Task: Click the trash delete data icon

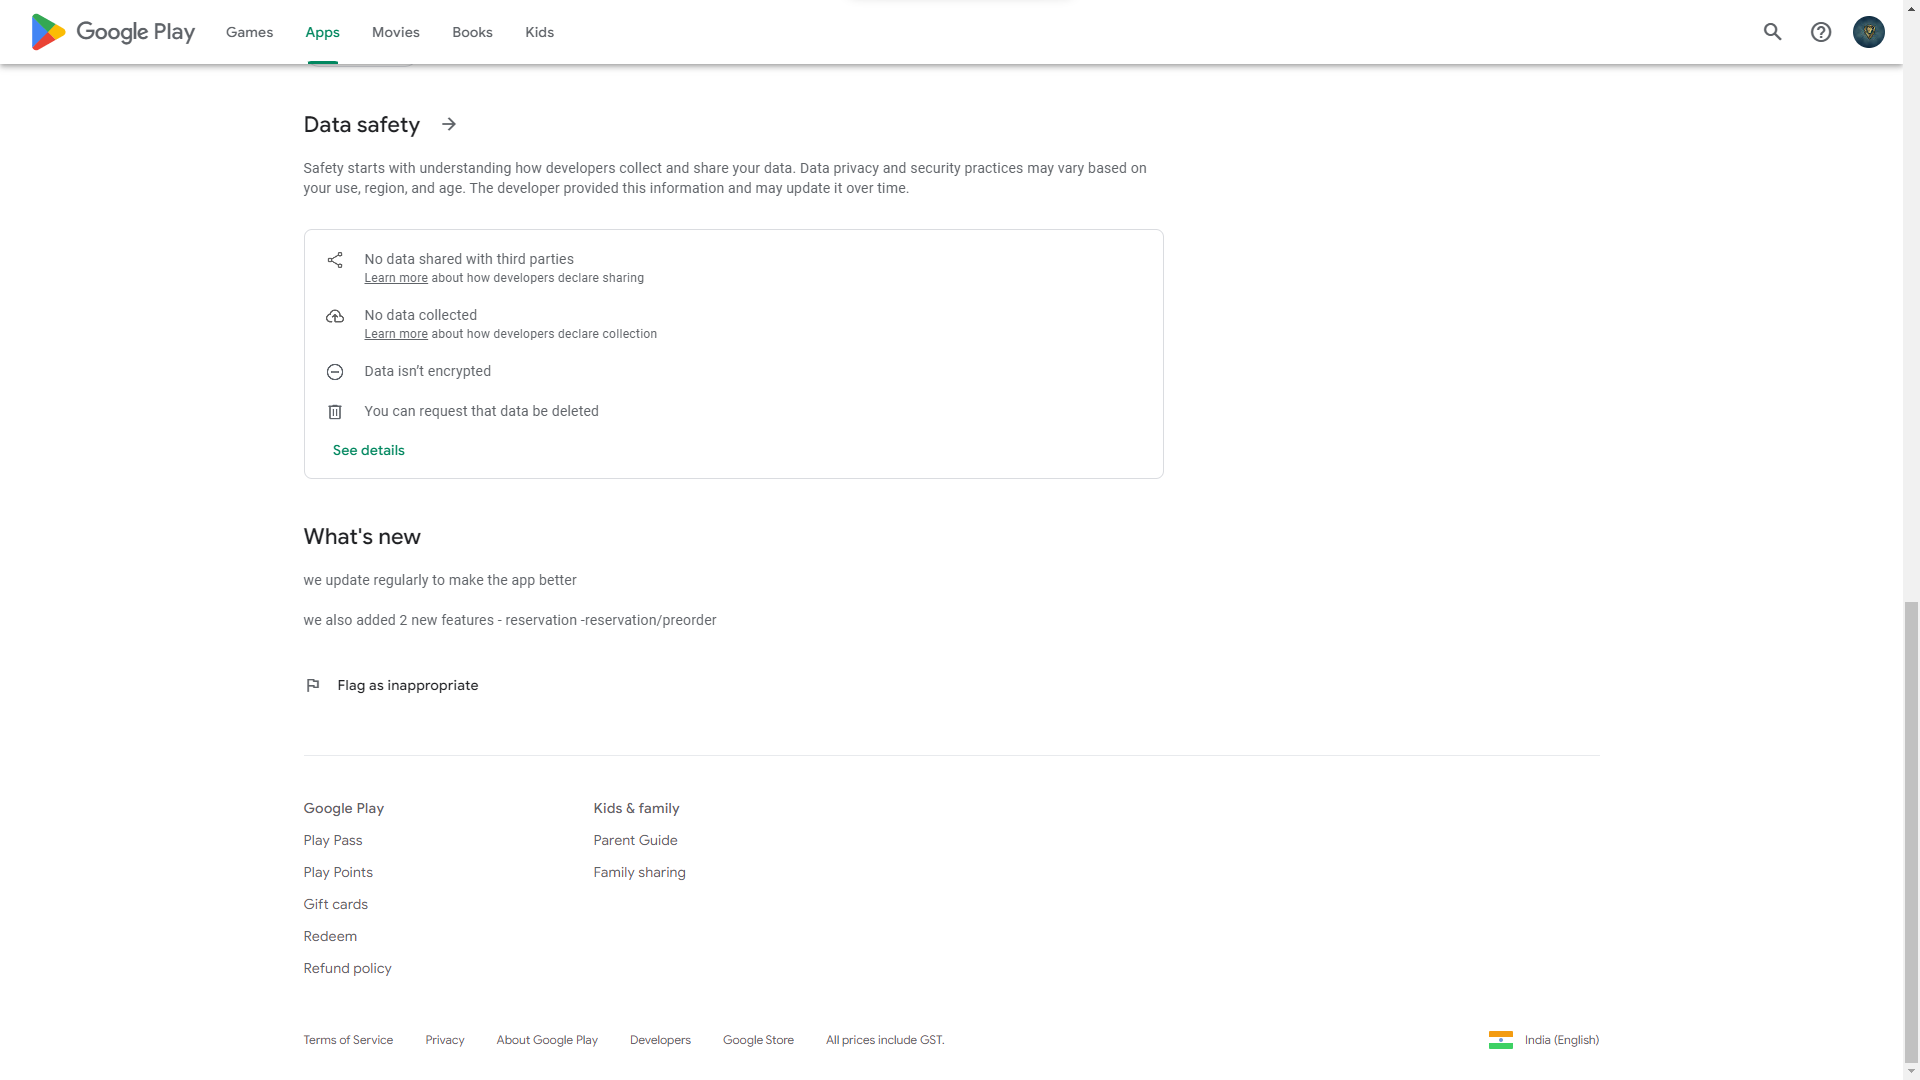Action: pyautogui.click(x=335, y=412)
